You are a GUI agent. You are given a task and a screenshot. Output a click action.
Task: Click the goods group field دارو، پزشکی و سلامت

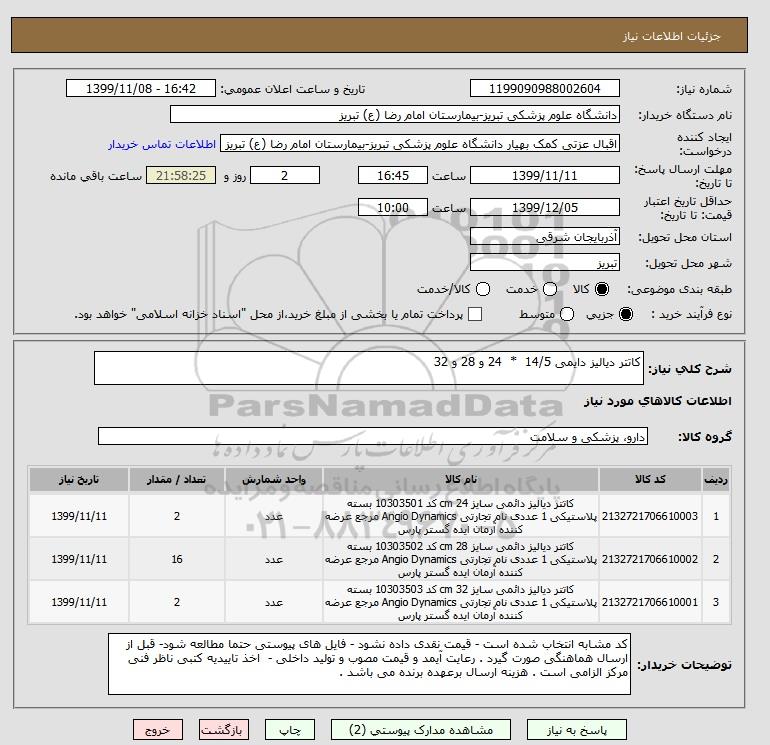[x=373, y=436]
